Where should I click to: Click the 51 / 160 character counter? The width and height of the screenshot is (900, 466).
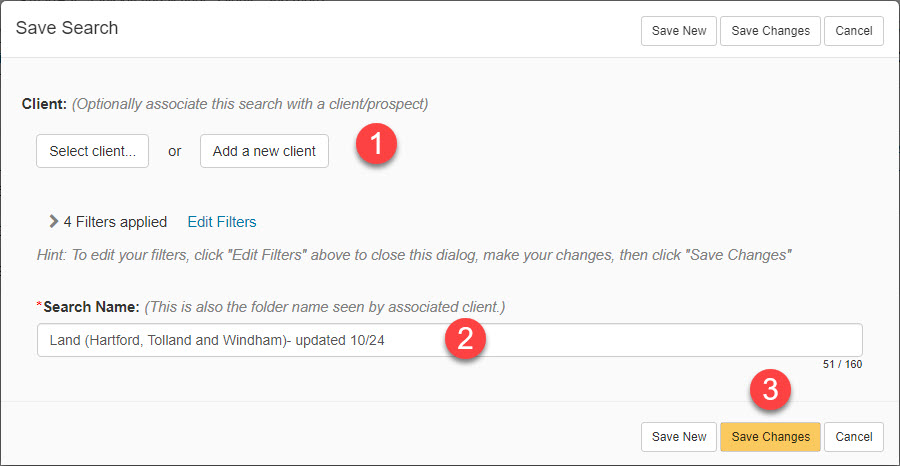[x=842, y=364]
